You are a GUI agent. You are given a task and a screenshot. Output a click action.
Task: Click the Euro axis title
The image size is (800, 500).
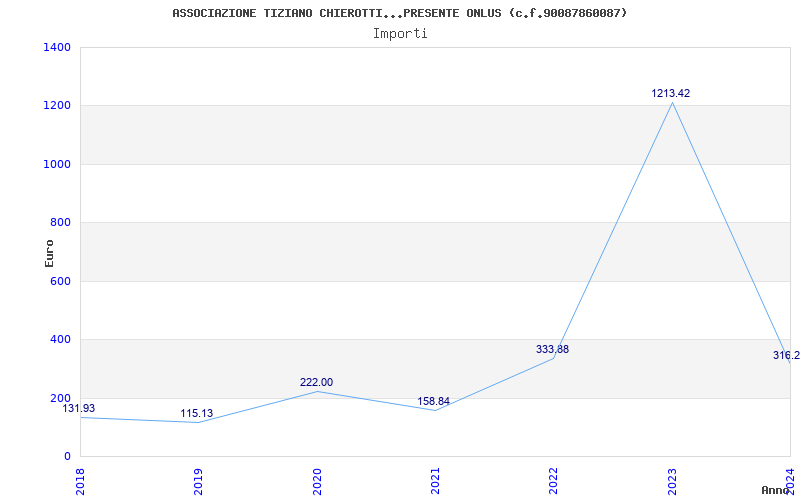point(49,253)
